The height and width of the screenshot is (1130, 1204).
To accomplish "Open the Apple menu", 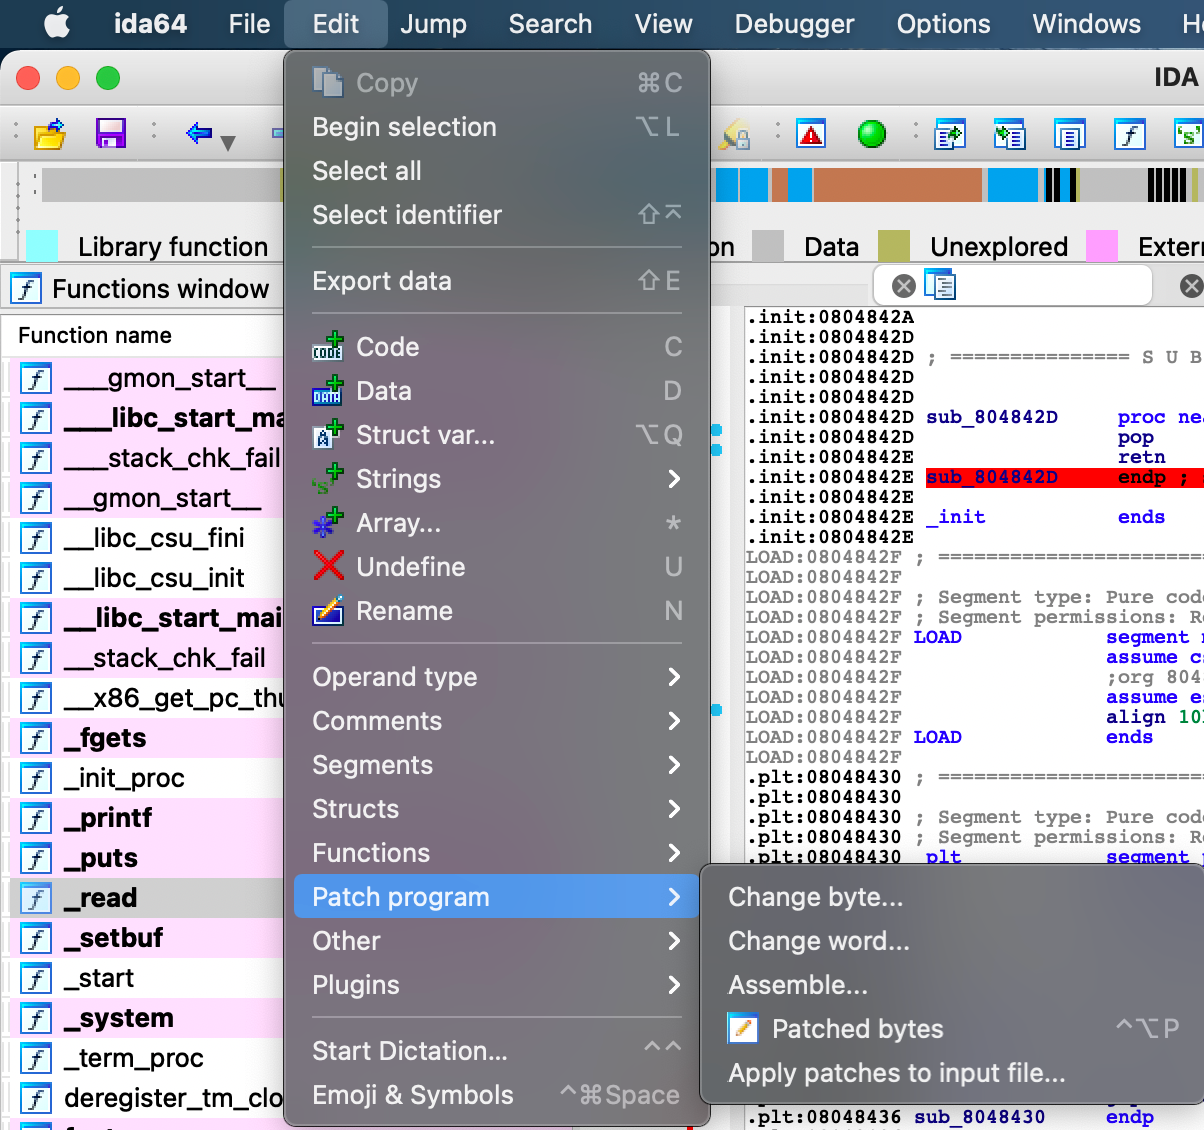I will coord(57,23).
